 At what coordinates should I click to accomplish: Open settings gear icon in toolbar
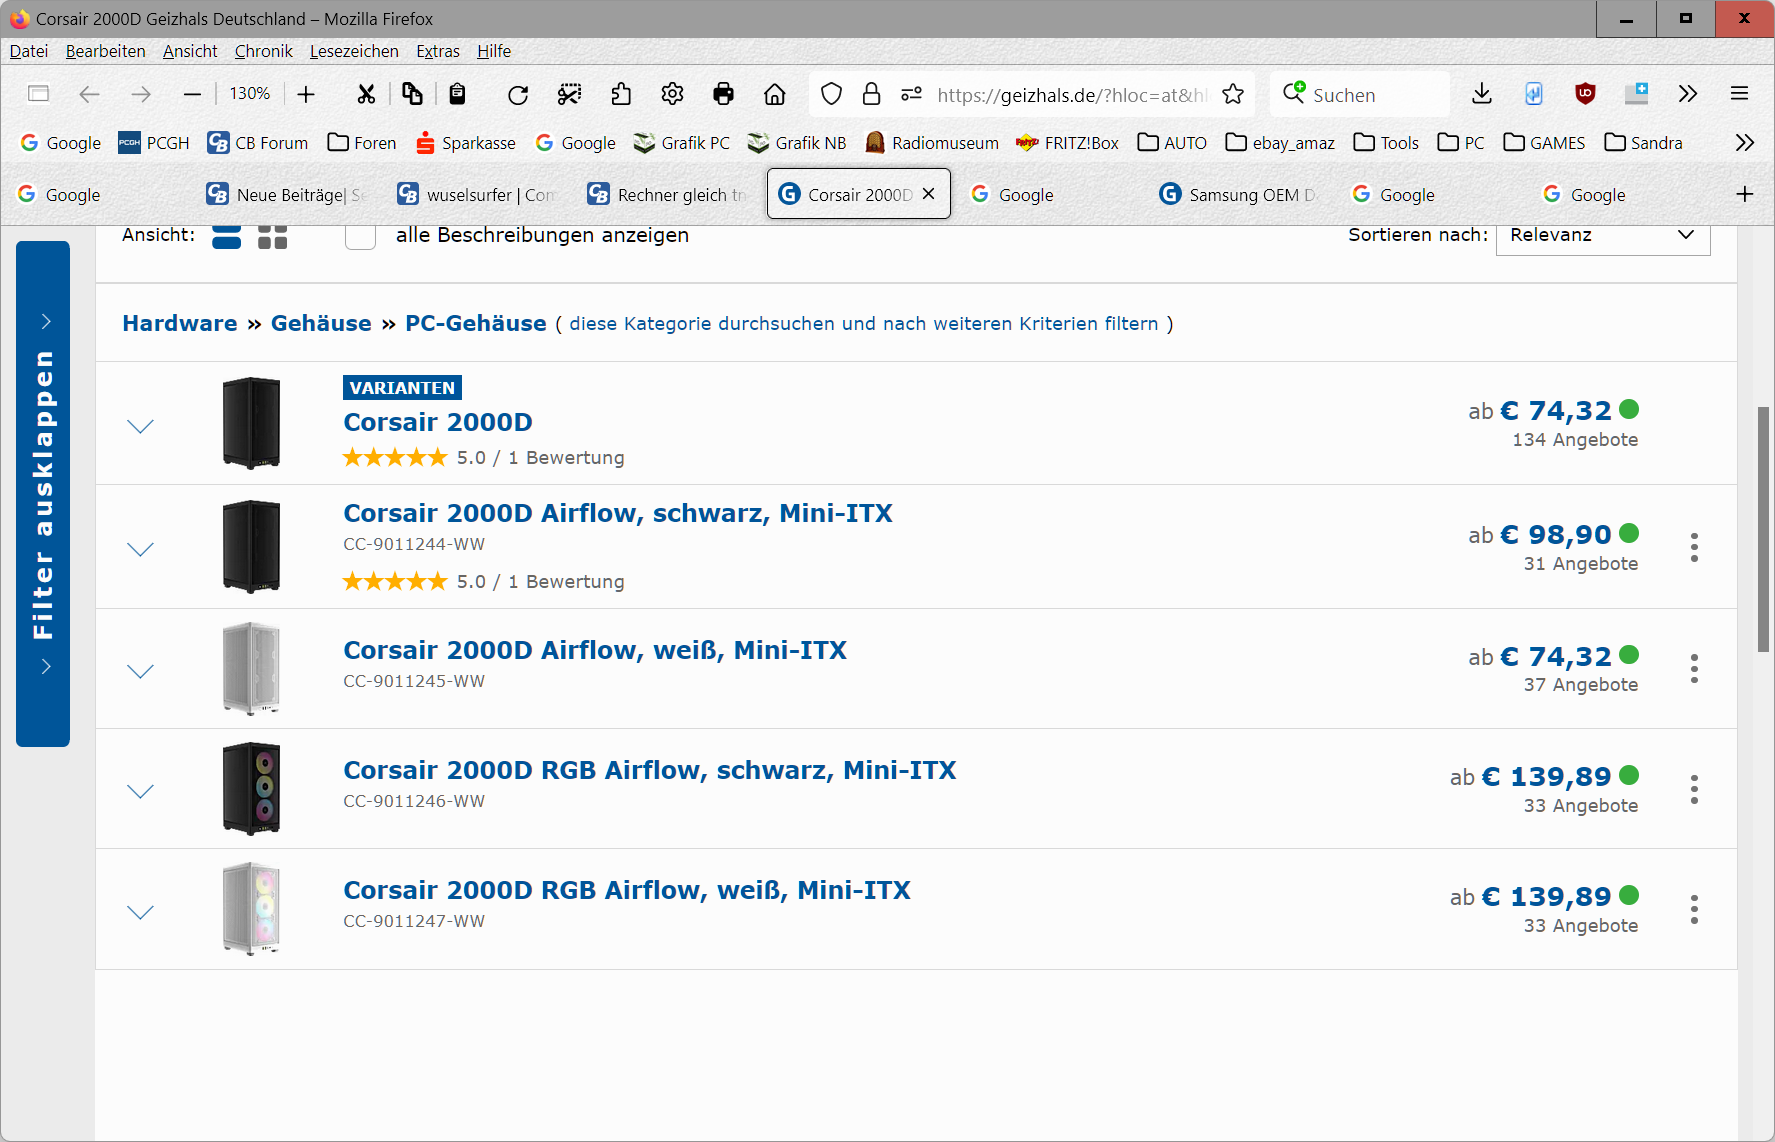click(x=672, y=94)
